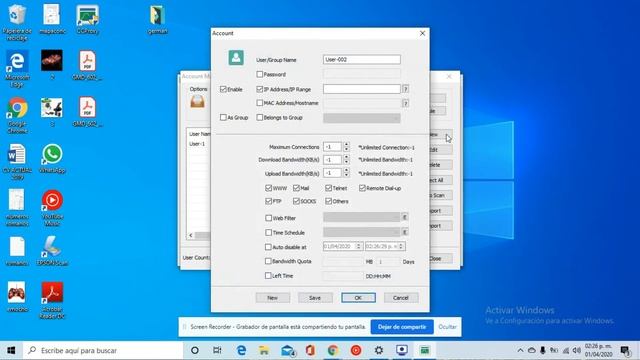
Task: Open the numeros romanos file on desktop
Action: [17, 208]
